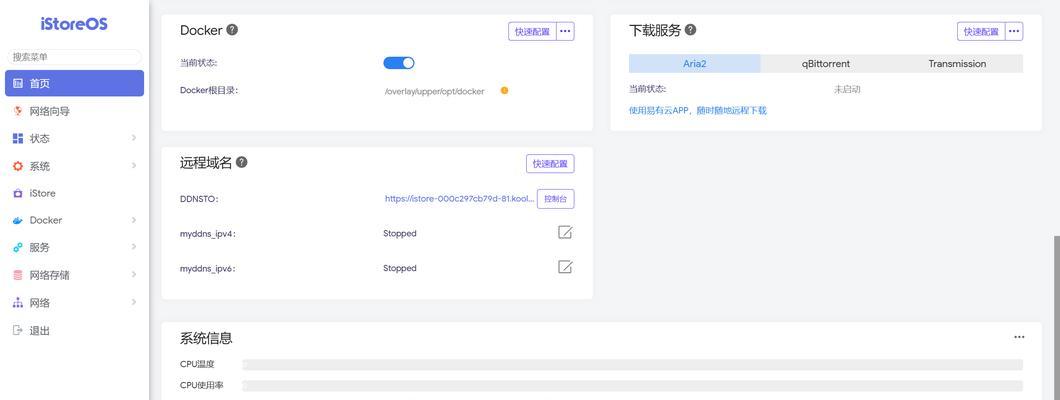The height and width of the screenshot is (400, 1060).
Task: Click the 服务 services icon
Action: [x=18, y=247]
